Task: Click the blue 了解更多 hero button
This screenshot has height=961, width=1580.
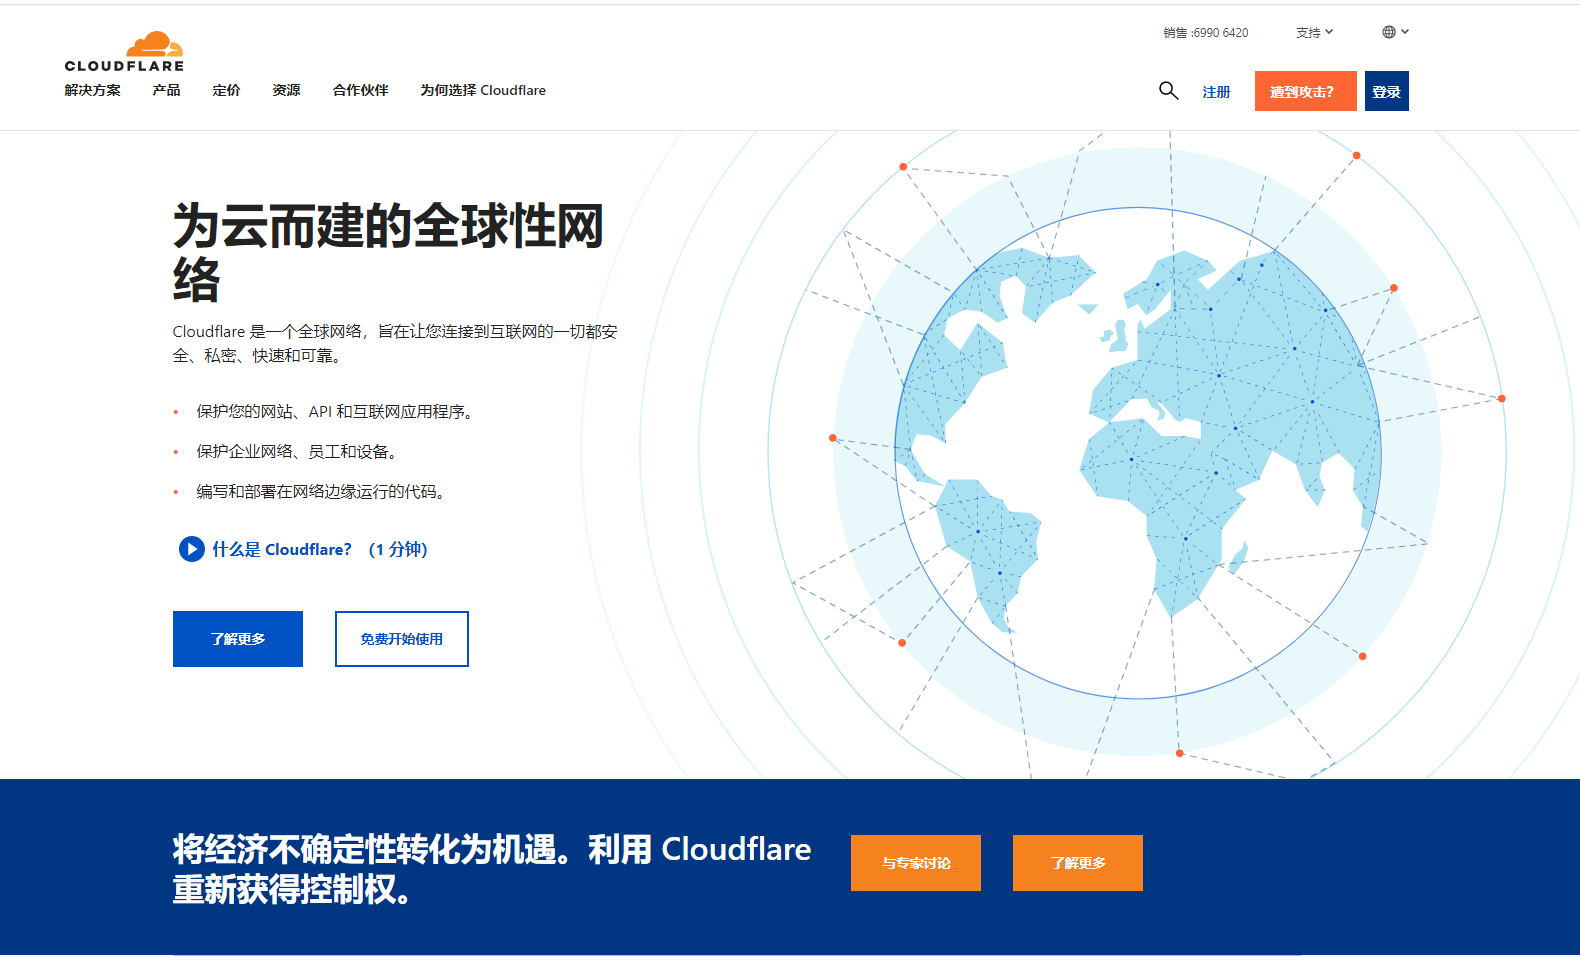Action: coord(238,639)
